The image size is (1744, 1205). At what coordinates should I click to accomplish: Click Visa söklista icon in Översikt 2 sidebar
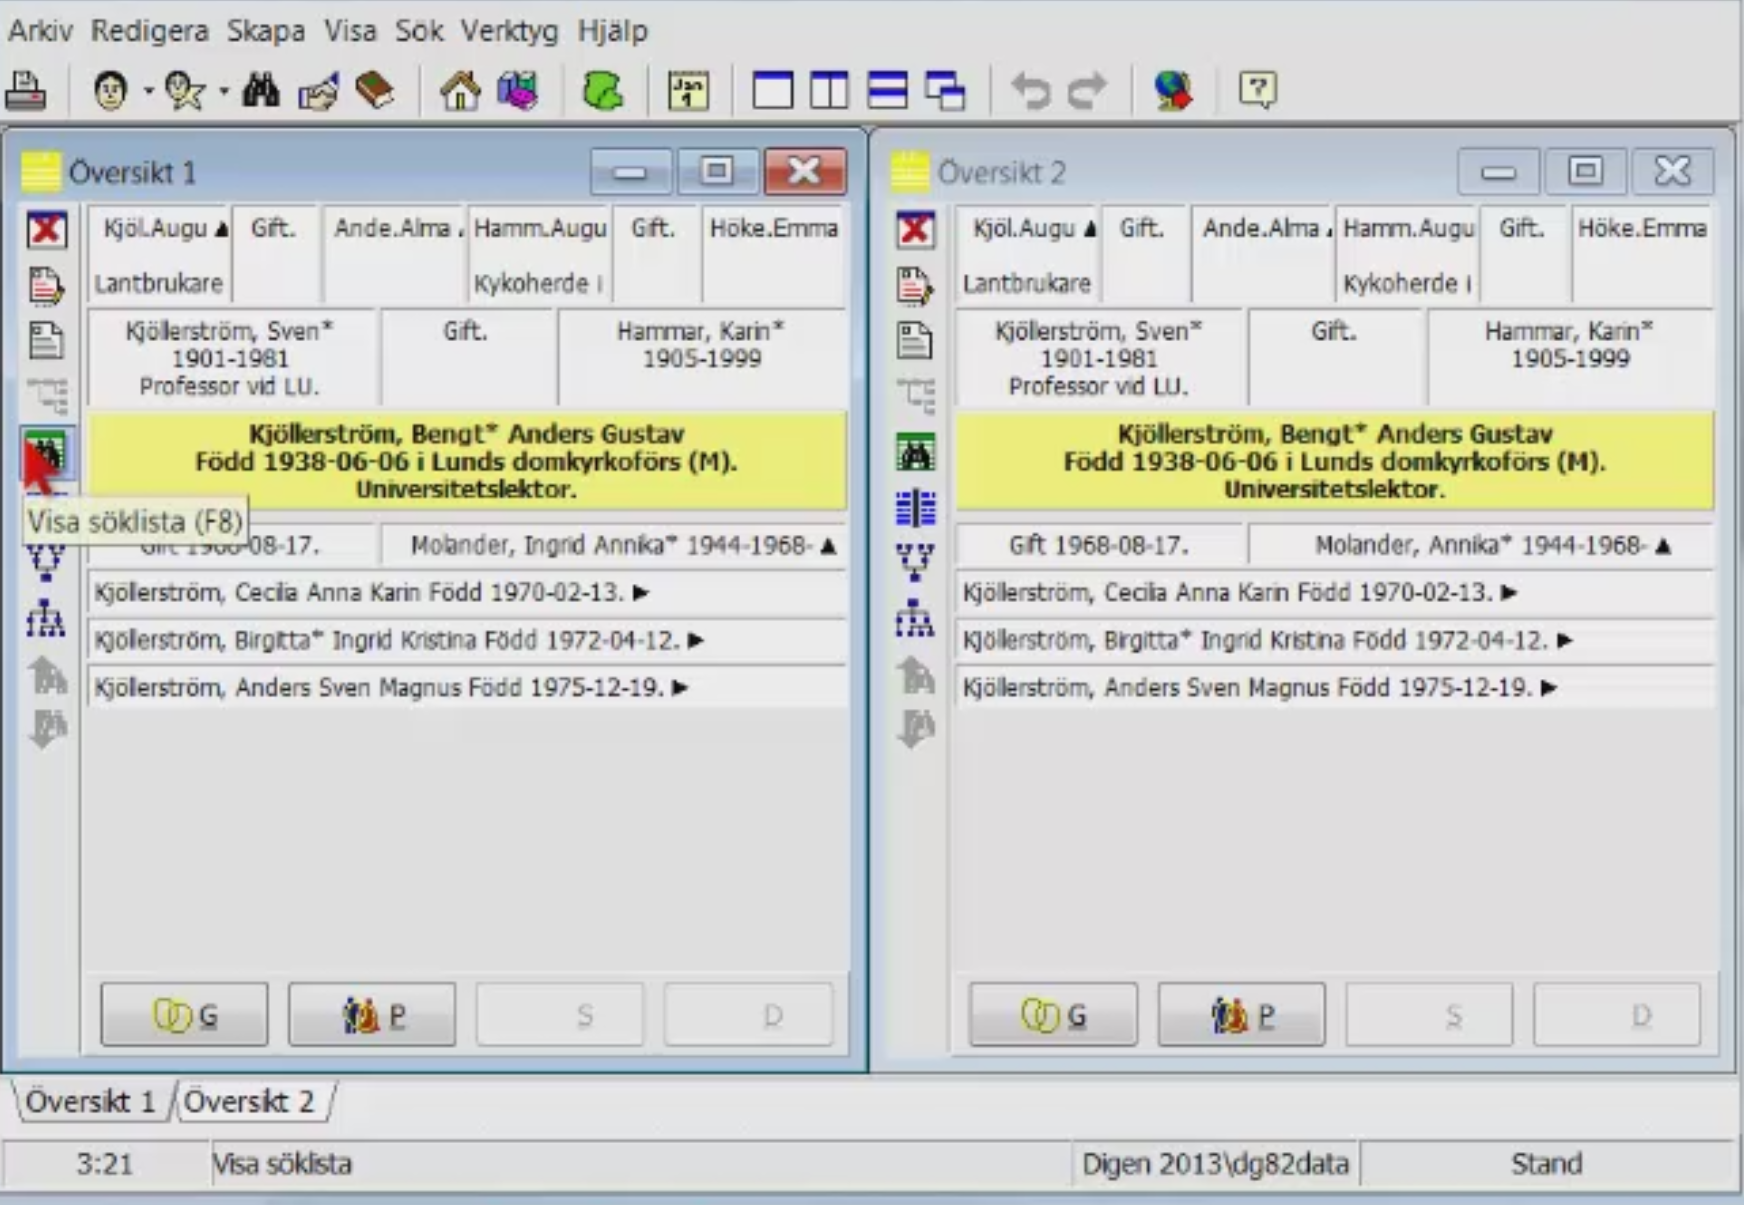pos(915,453)
